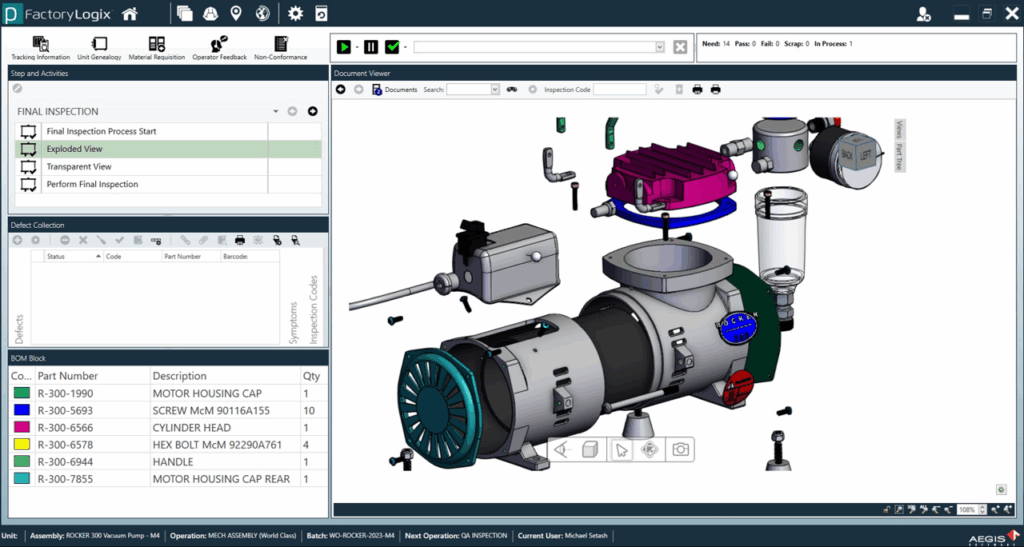This screenshot has height=547, width=1024.
Task: Click the camera snapshot icon in 3D viewer
Action: (x=680, y=450)
